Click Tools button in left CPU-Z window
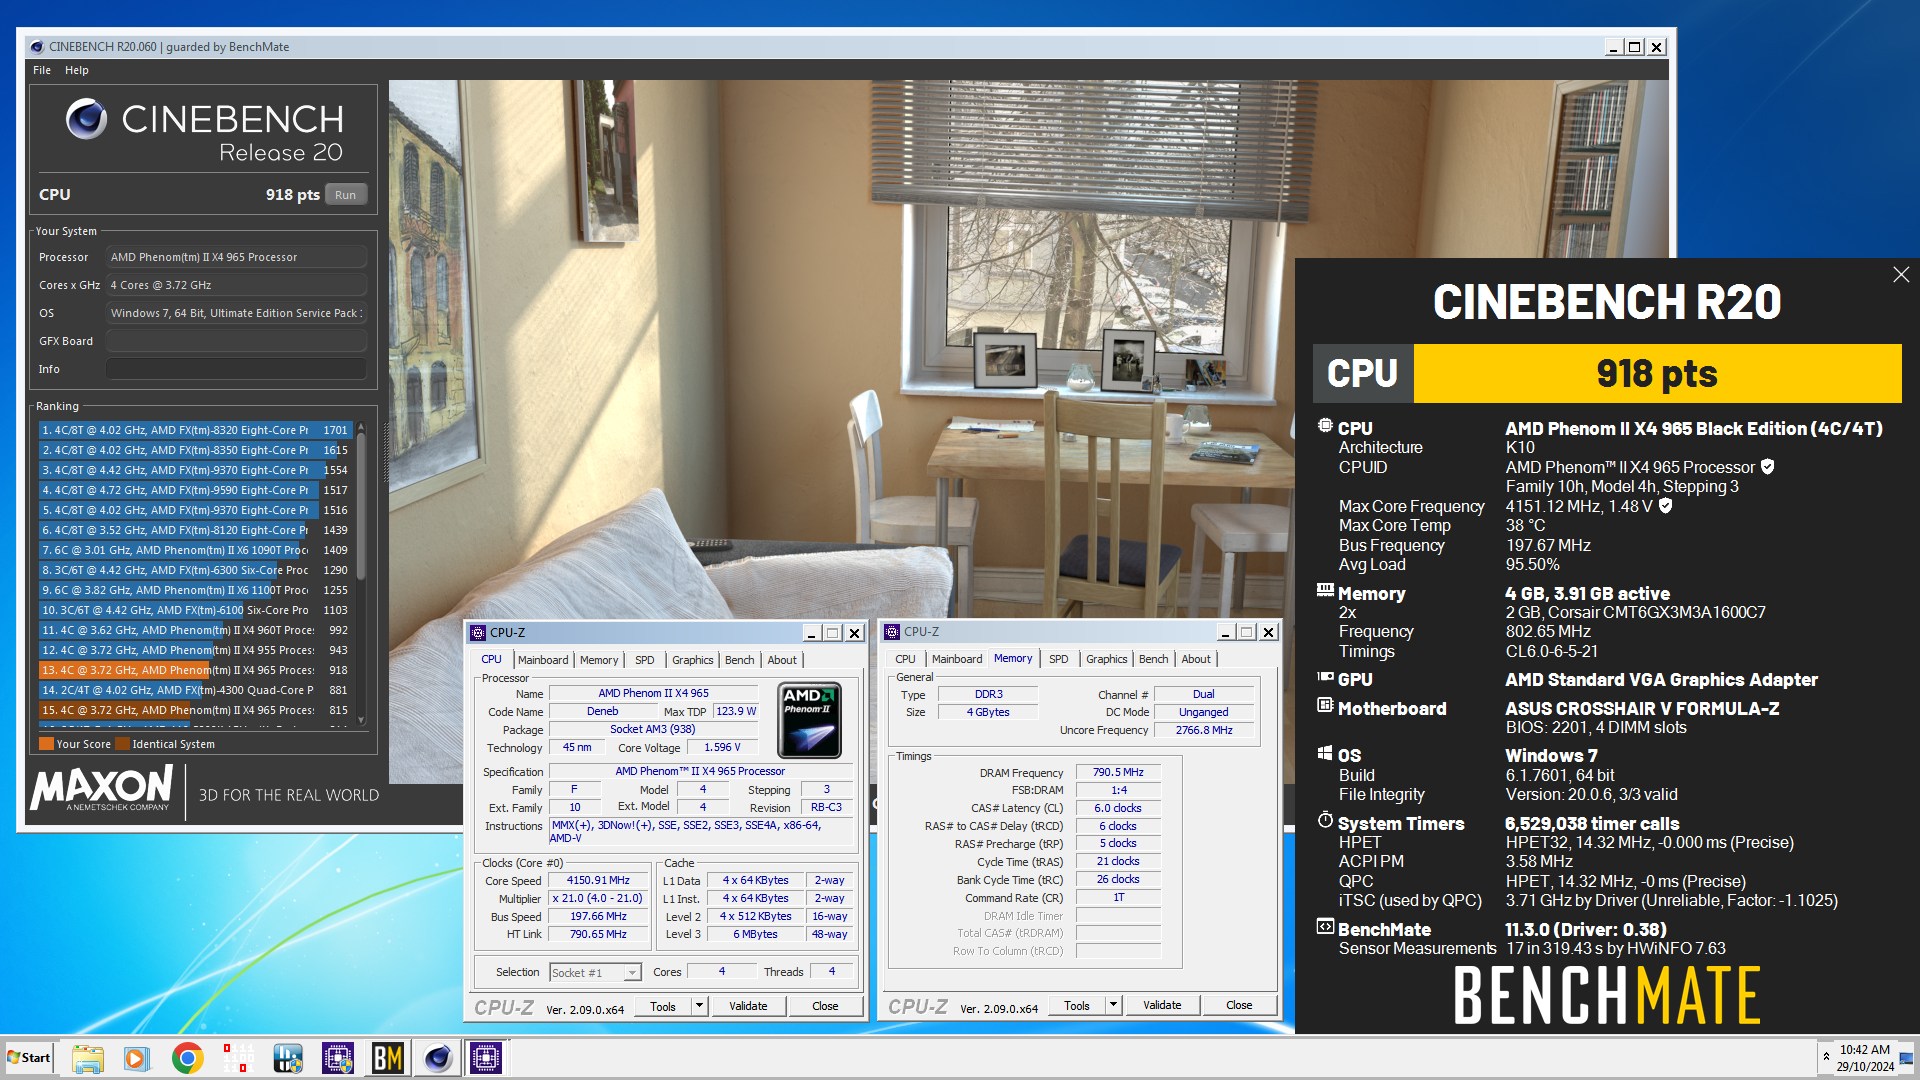Image resolution: width=1920 pixels, height=1080 pixels. [663, 1007]
